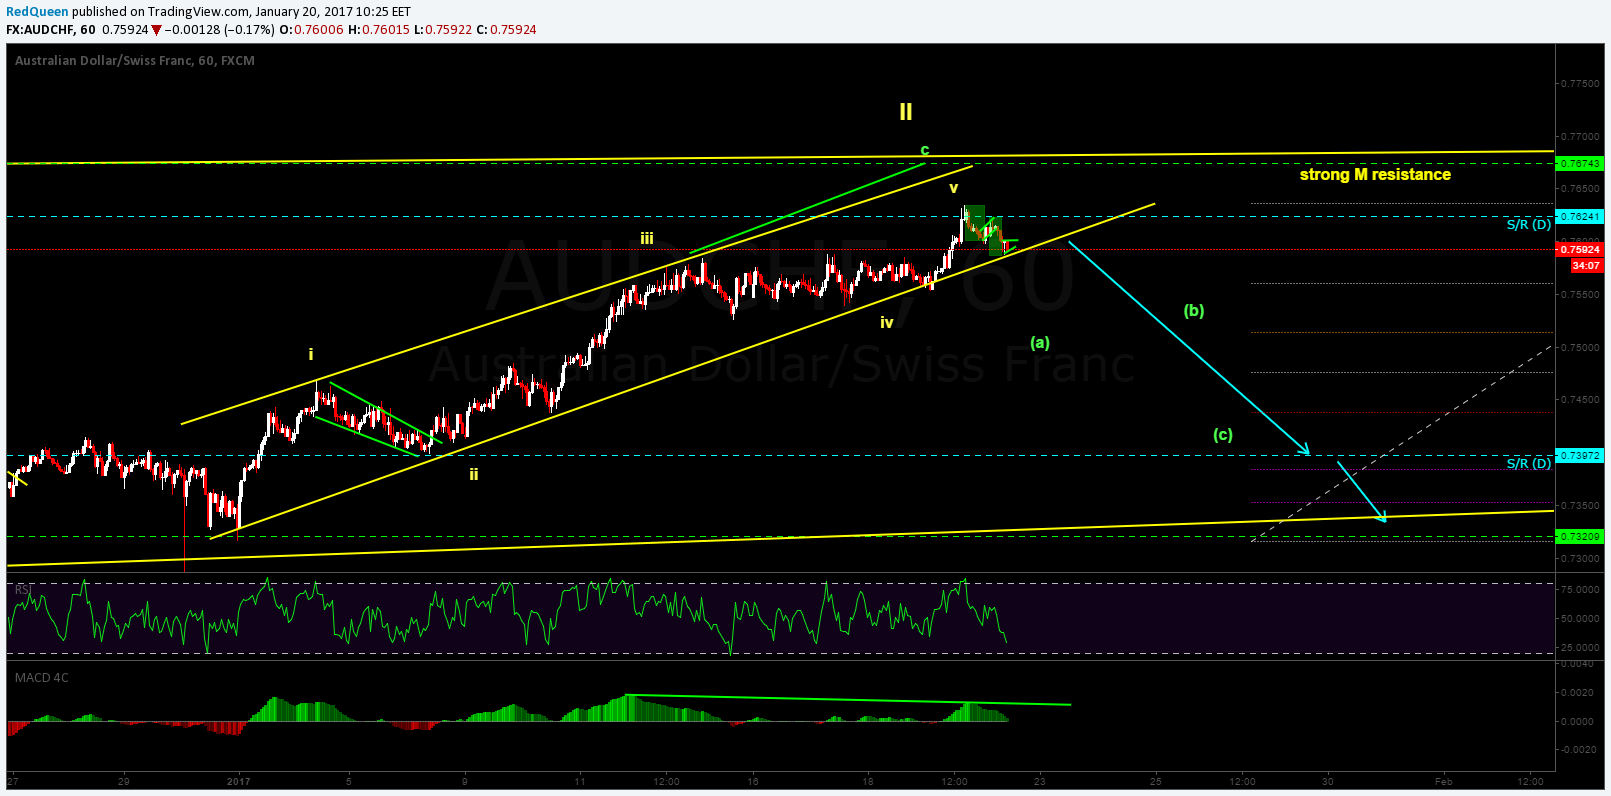Click the 34:07 countdown timer tag
This screenshot has width=1611, height=796.
pyautogui.click(x=1586, y=265)
